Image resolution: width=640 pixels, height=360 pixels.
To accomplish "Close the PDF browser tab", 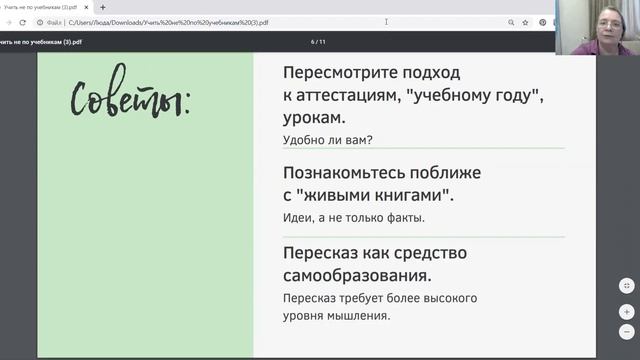I will pos(86,7).
